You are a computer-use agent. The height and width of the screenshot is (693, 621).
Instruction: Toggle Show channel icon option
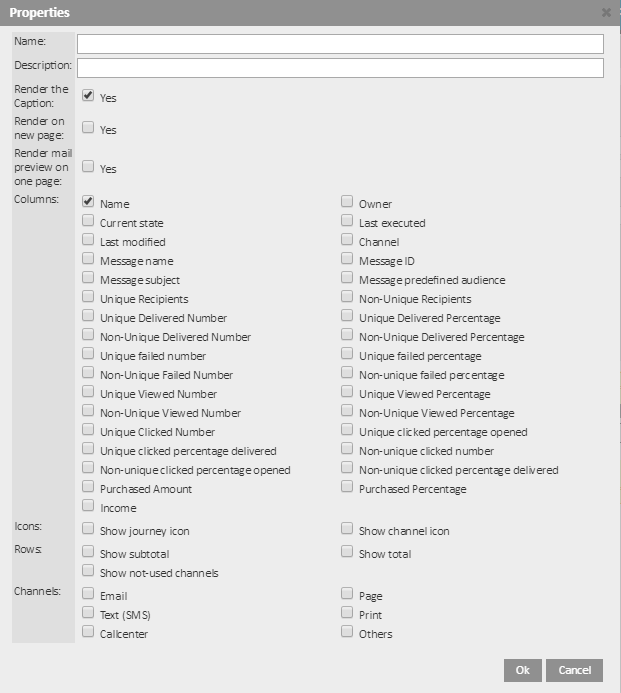pyautogui.click(x=347, y=529)
